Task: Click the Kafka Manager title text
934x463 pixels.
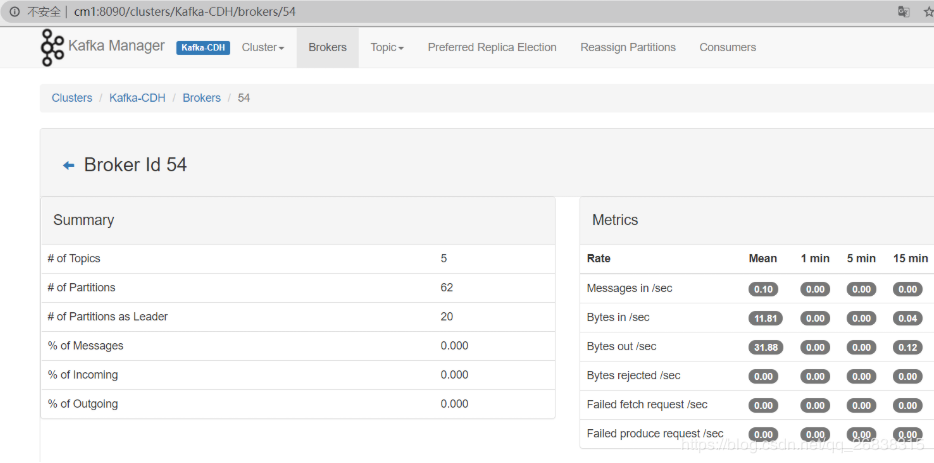Action: click(117, 46)
